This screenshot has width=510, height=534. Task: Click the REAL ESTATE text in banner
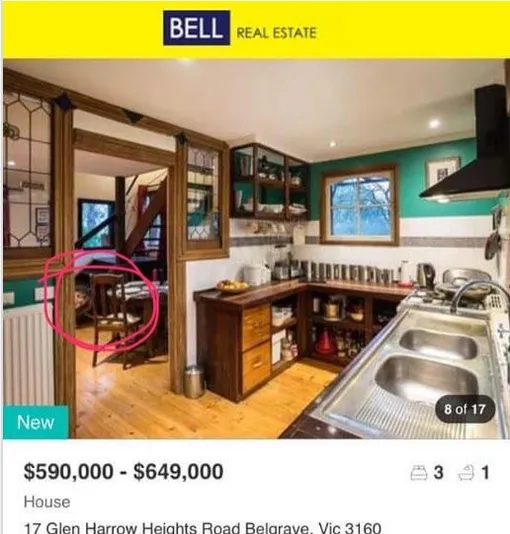click(x=276, y=33)
